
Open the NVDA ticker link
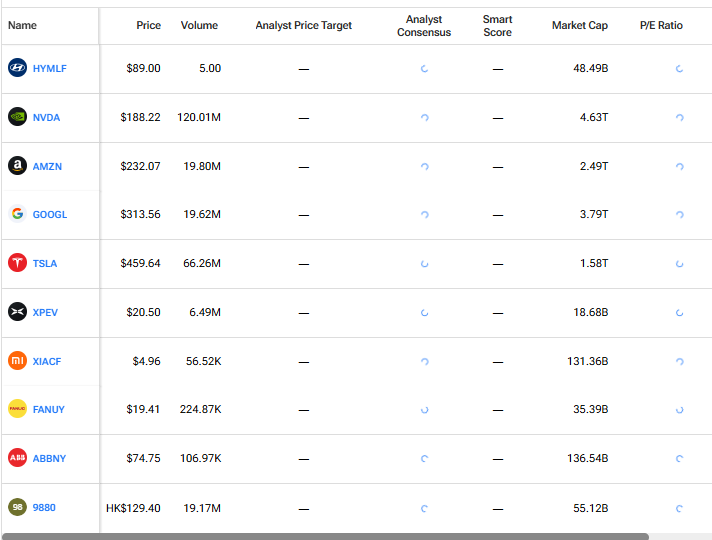point(46,118)
